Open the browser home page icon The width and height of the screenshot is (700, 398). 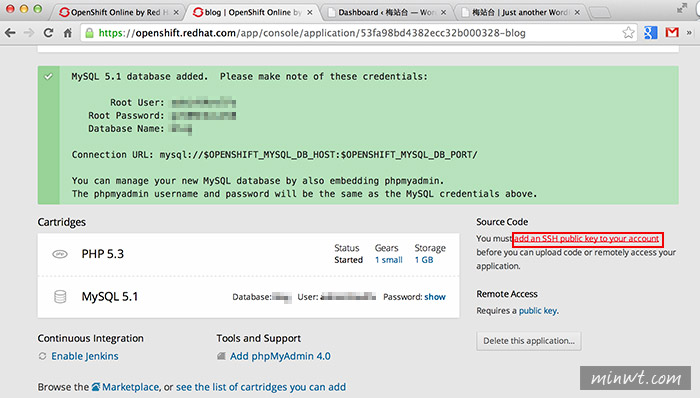67,33
